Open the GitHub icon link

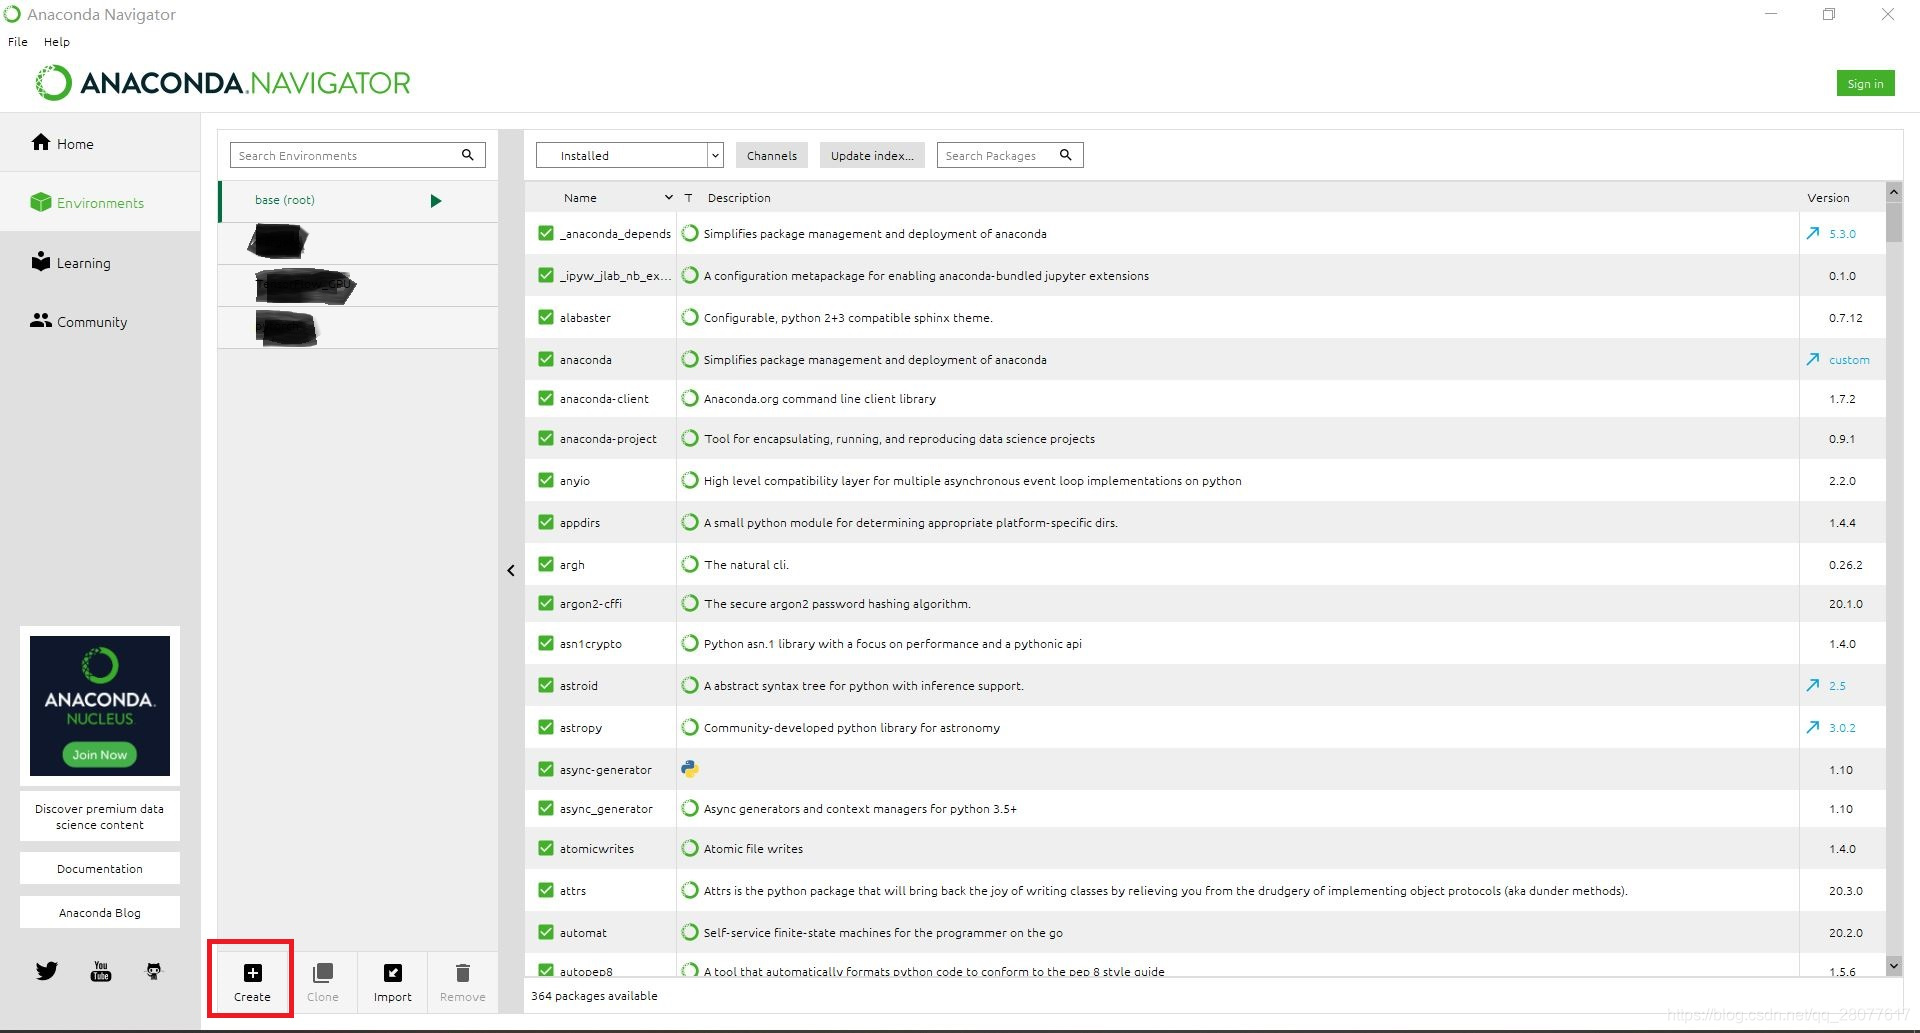coord(154,971)
